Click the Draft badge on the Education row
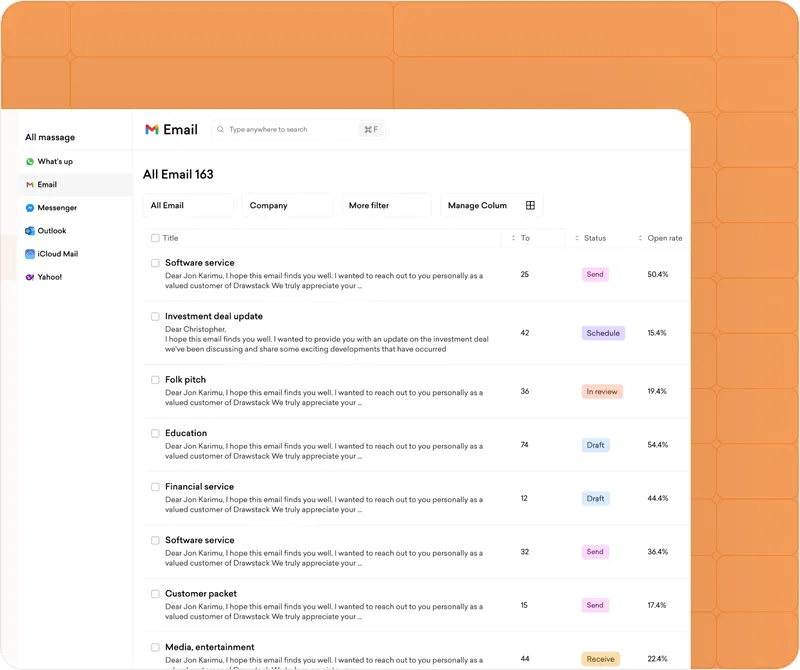The height and width of the screenshot is (670, 800). click(595, 445)
